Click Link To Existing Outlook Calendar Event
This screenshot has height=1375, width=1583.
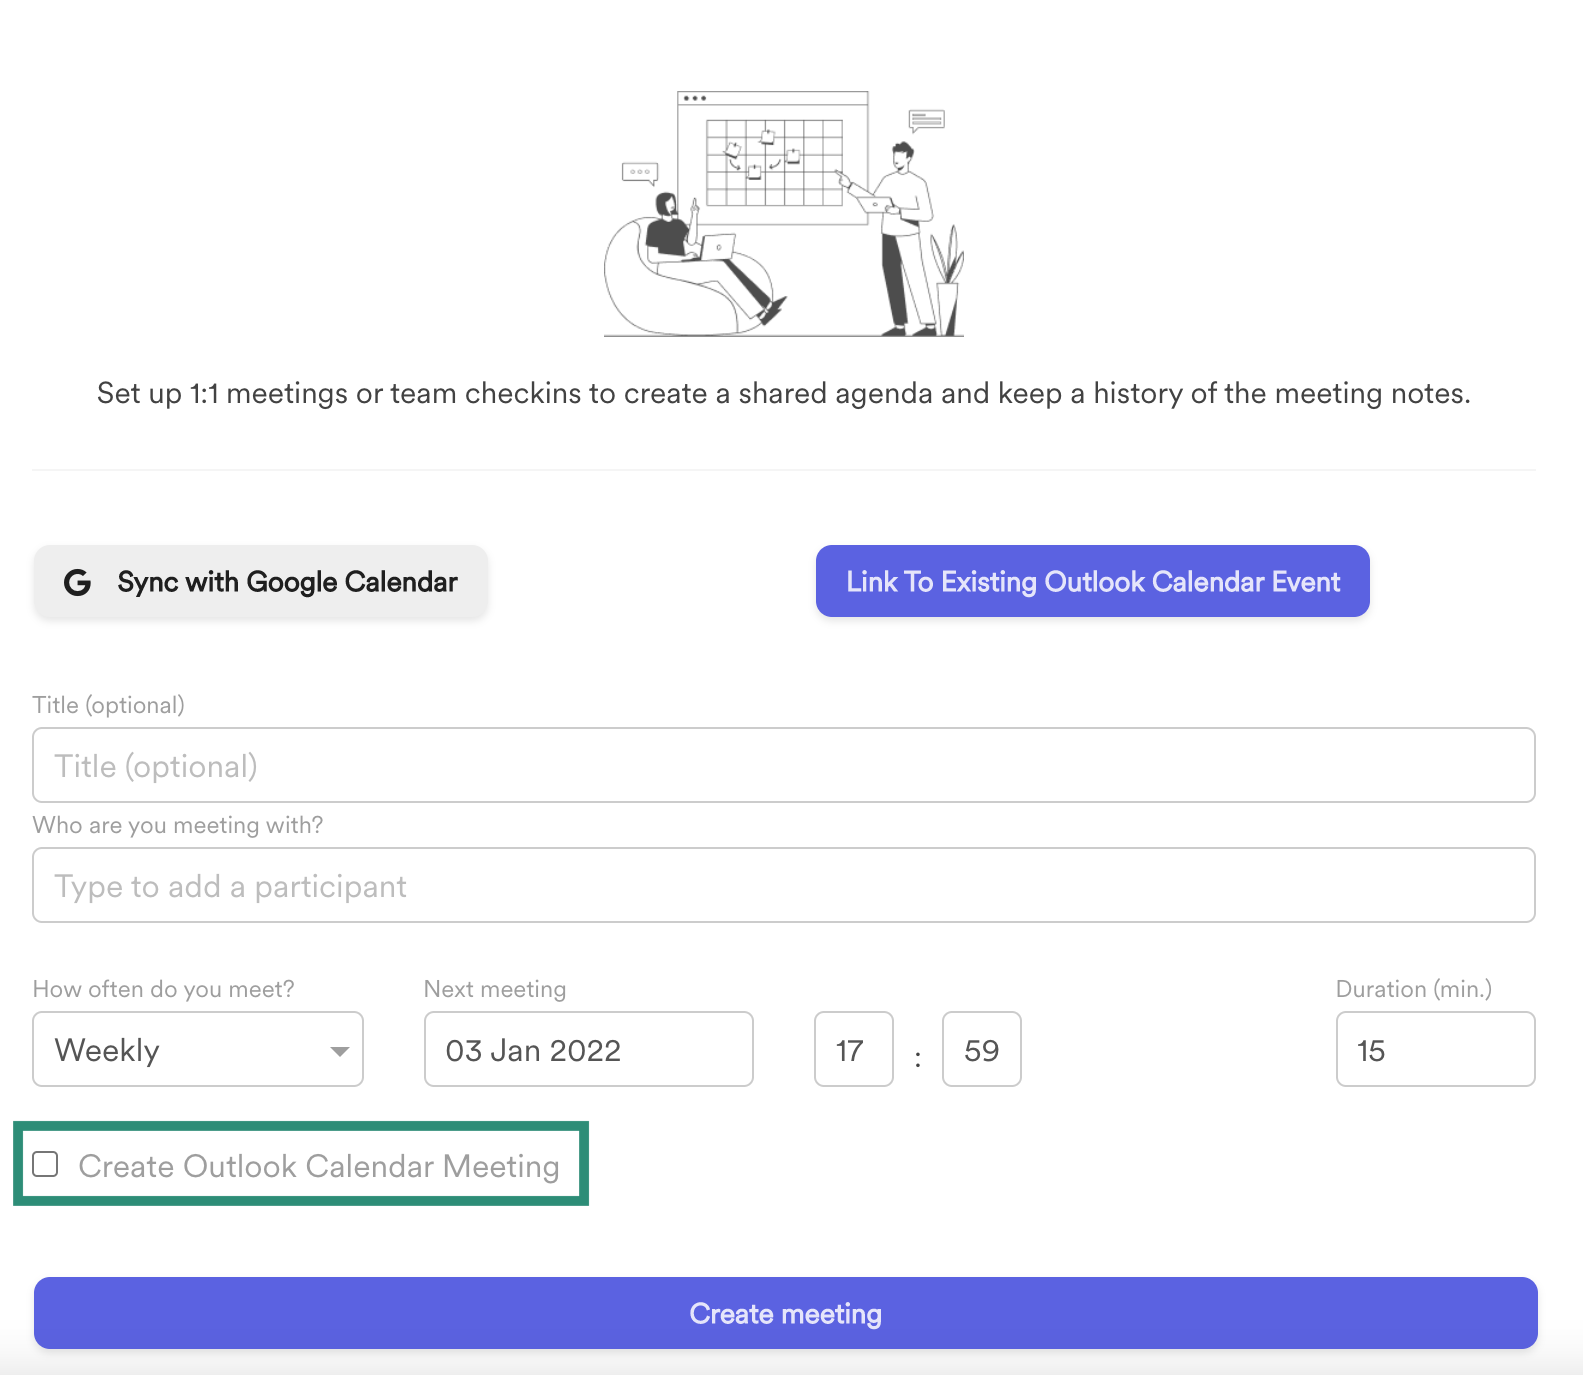pos(1092,581)
